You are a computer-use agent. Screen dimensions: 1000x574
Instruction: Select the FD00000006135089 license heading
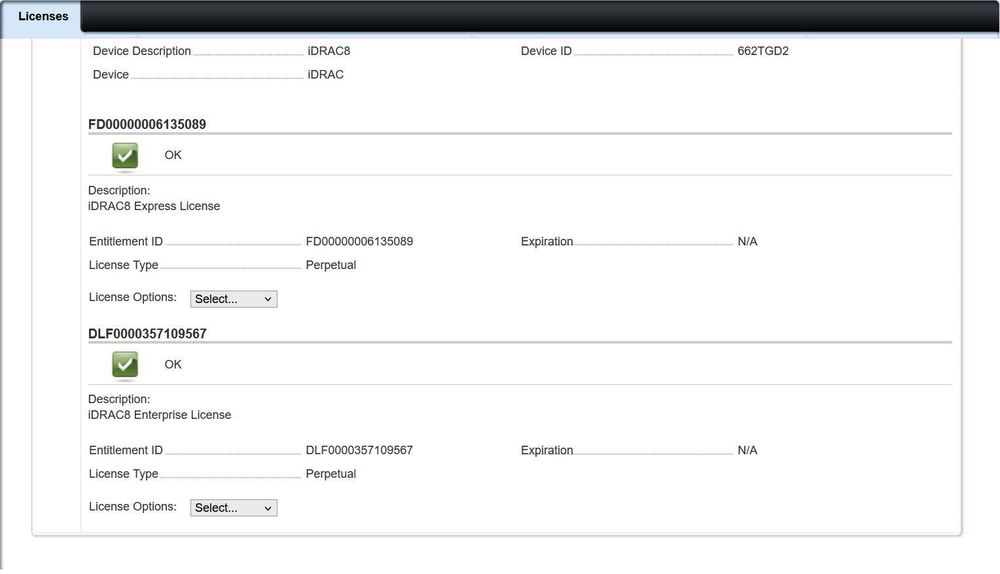[x=147, y=124]
